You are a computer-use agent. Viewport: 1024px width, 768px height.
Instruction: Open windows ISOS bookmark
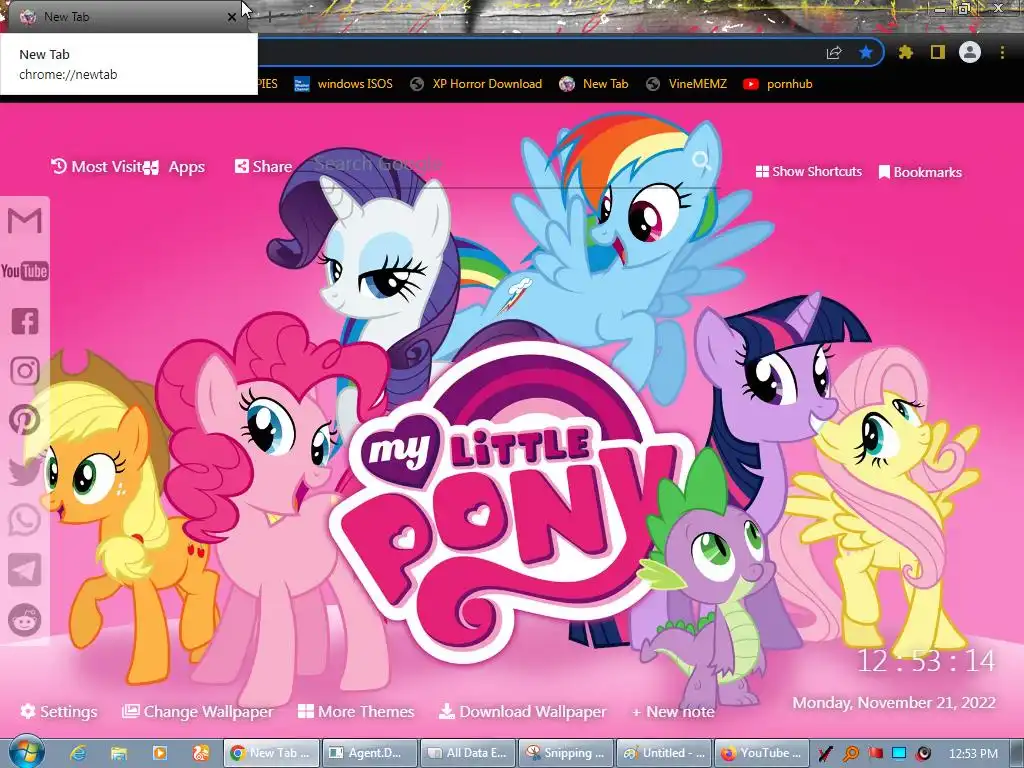pyautogui.click(x=344, y=84)
